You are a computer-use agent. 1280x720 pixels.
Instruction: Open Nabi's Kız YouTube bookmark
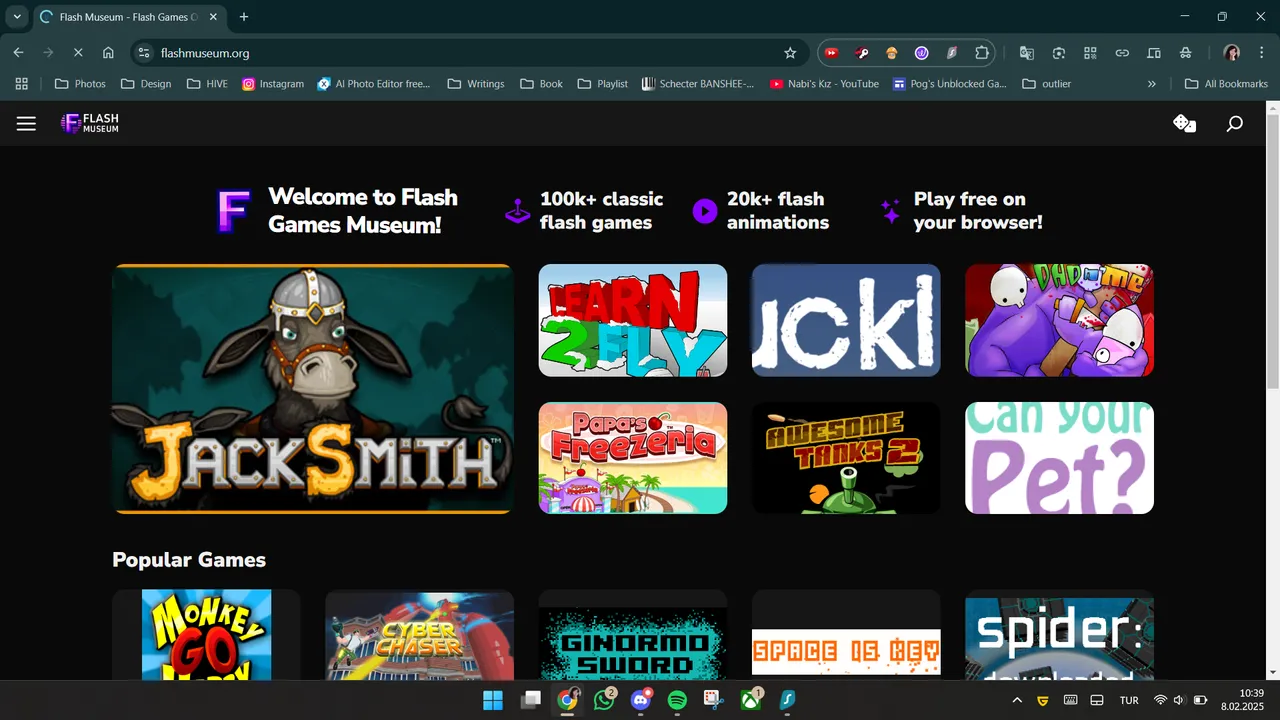tap(825, 84)
